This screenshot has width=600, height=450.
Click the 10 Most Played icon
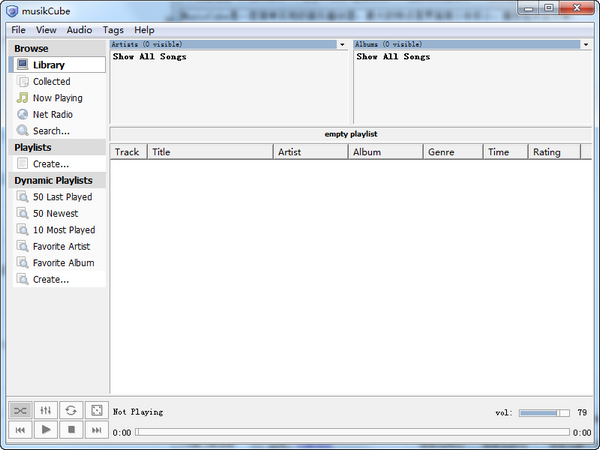(x=23, y=230)
